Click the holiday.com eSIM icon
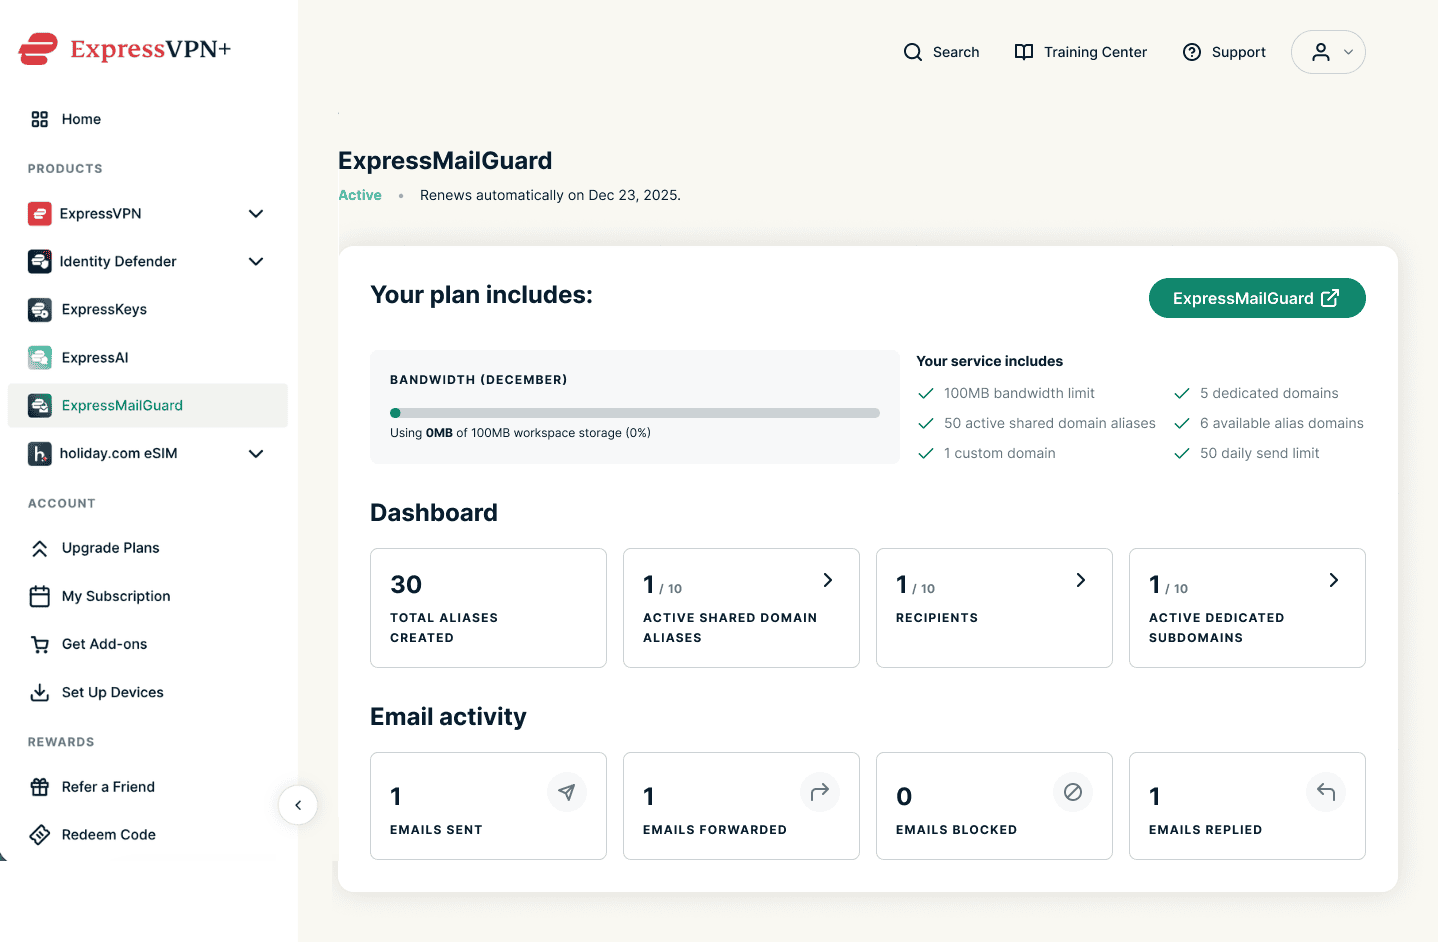This screenshot has width=1438, height=942. [40, 453]
